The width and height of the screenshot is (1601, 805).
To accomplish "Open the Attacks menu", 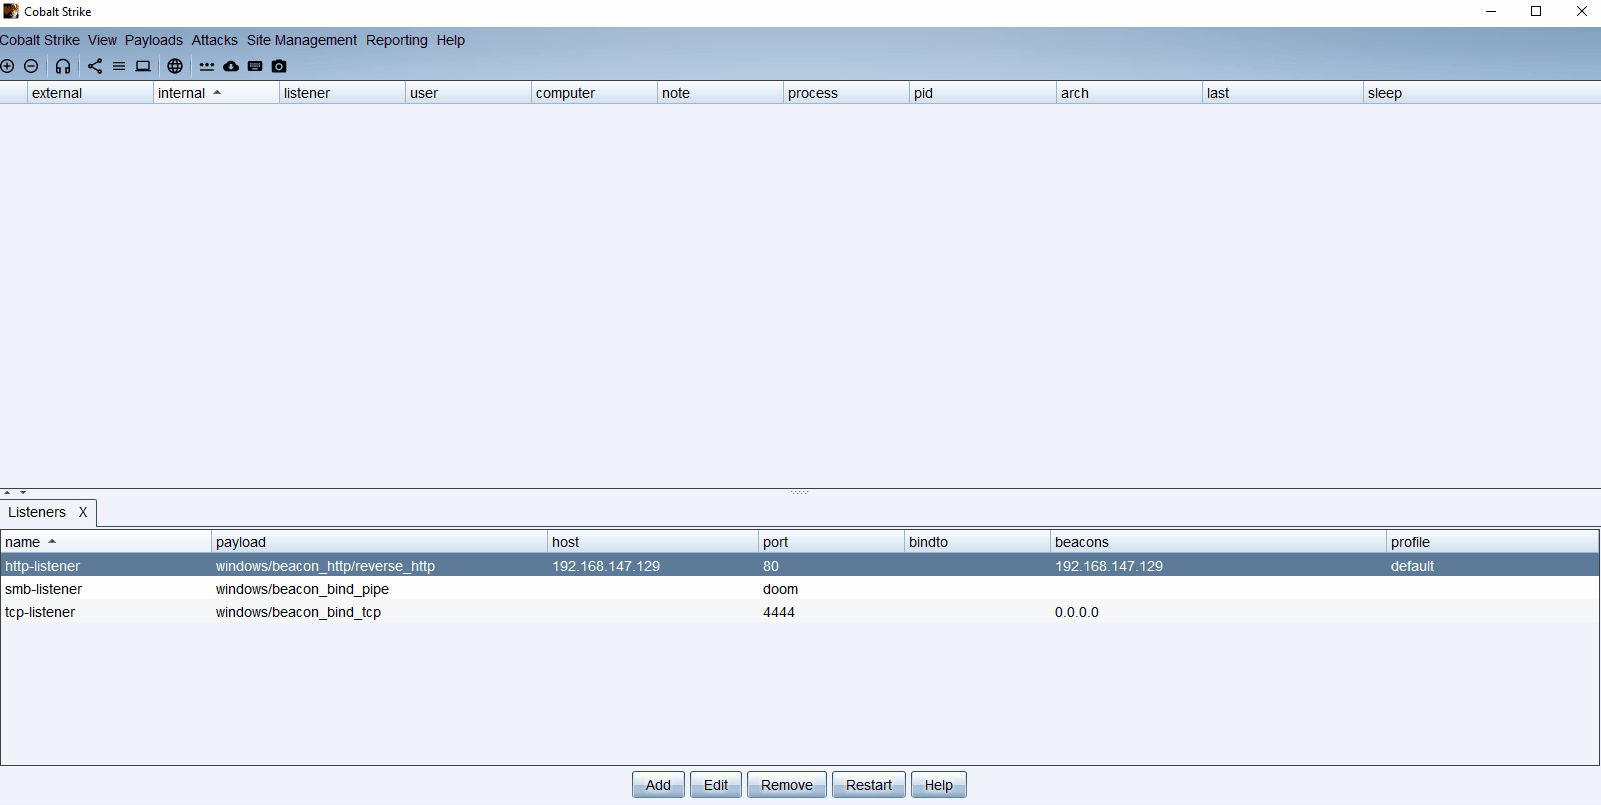I will [214, 40].
